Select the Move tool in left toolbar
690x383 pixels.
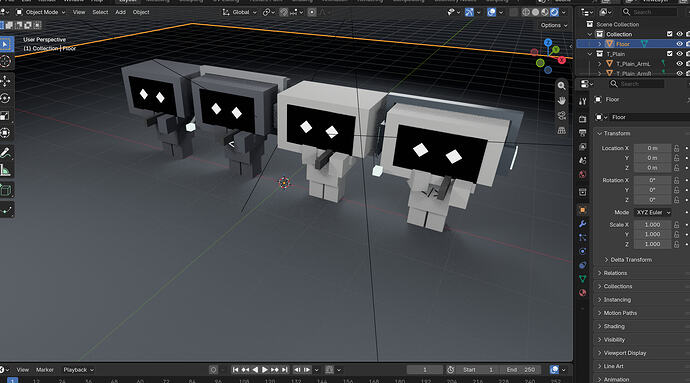[6, 81]
